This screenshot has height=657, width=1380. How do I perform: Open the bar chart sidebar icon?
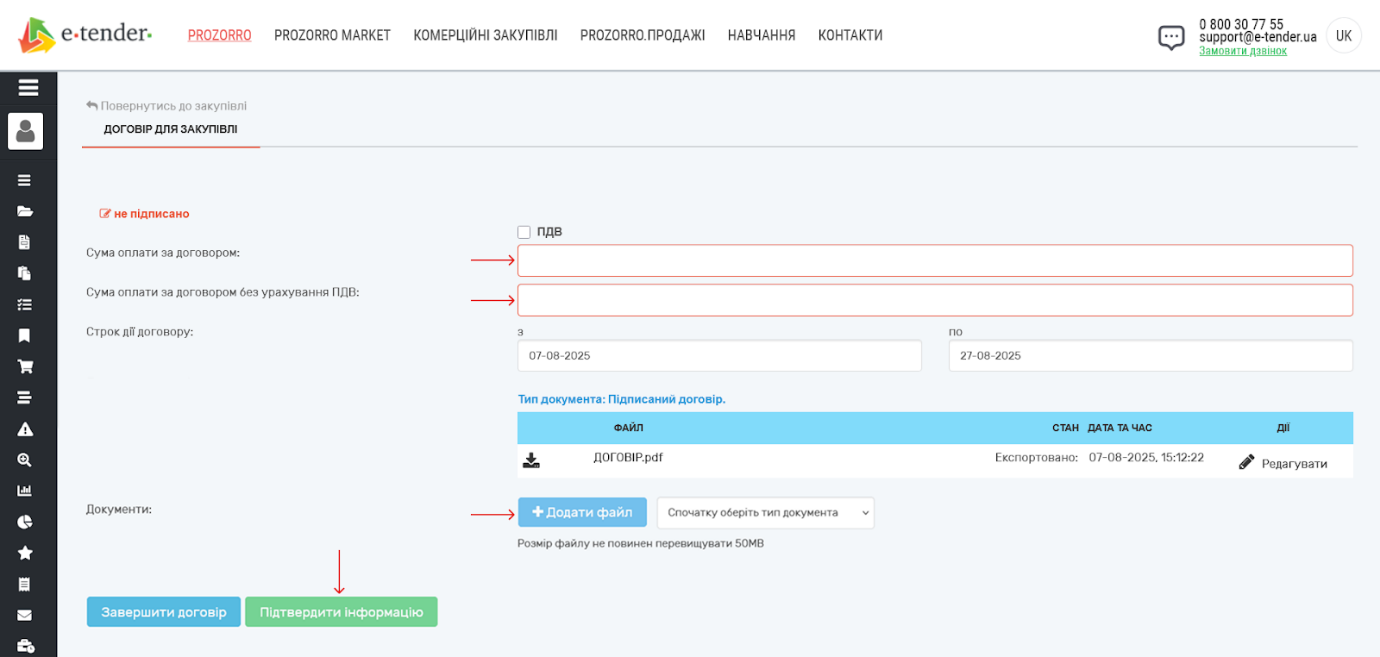click(x=25, y=491)
